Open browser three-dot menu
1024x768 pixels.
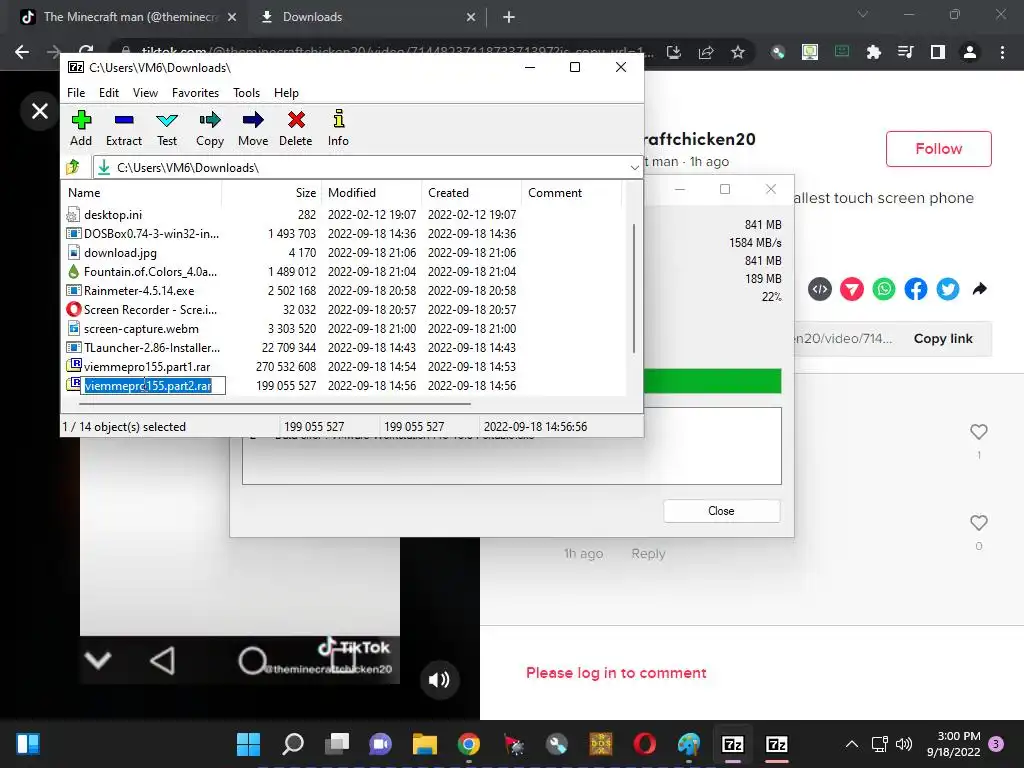coord(1002,52)
